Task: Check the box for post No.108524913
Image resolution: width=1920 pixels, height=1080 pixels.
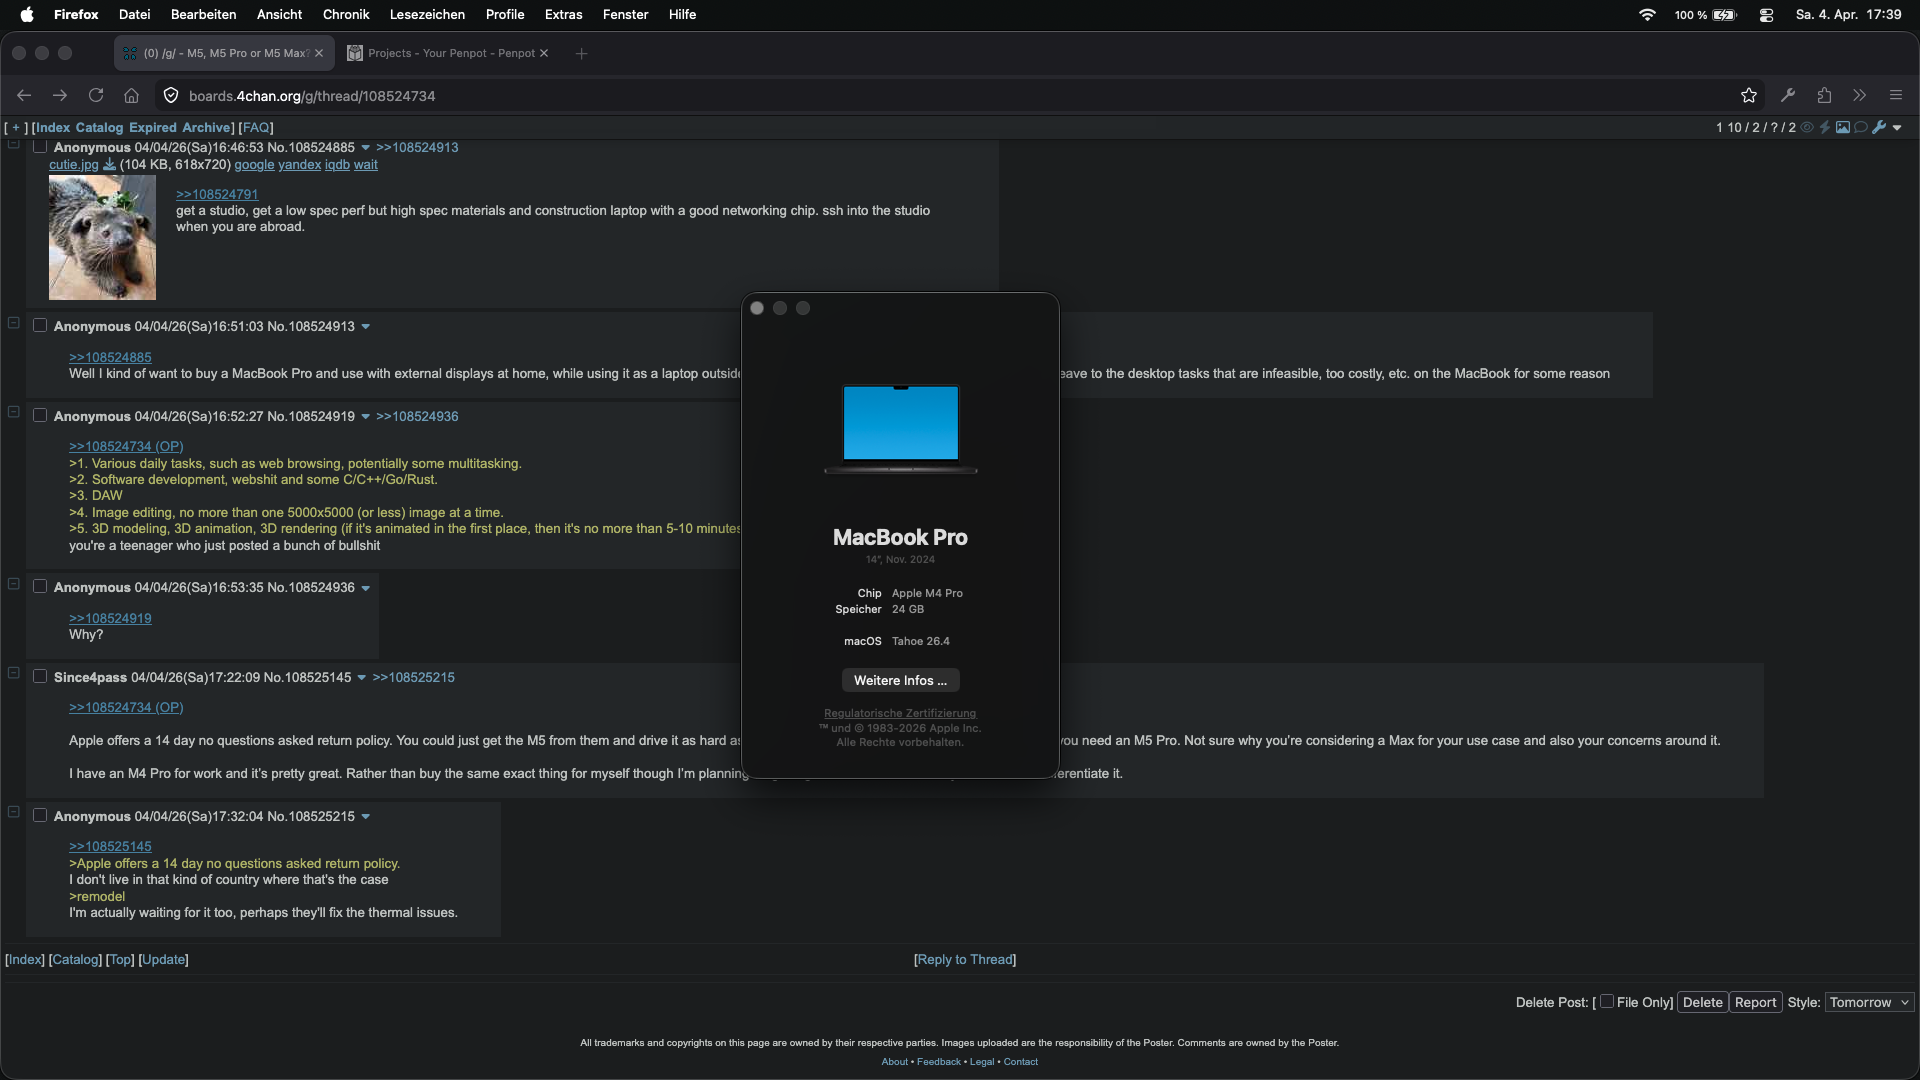Action: point(40,326)
